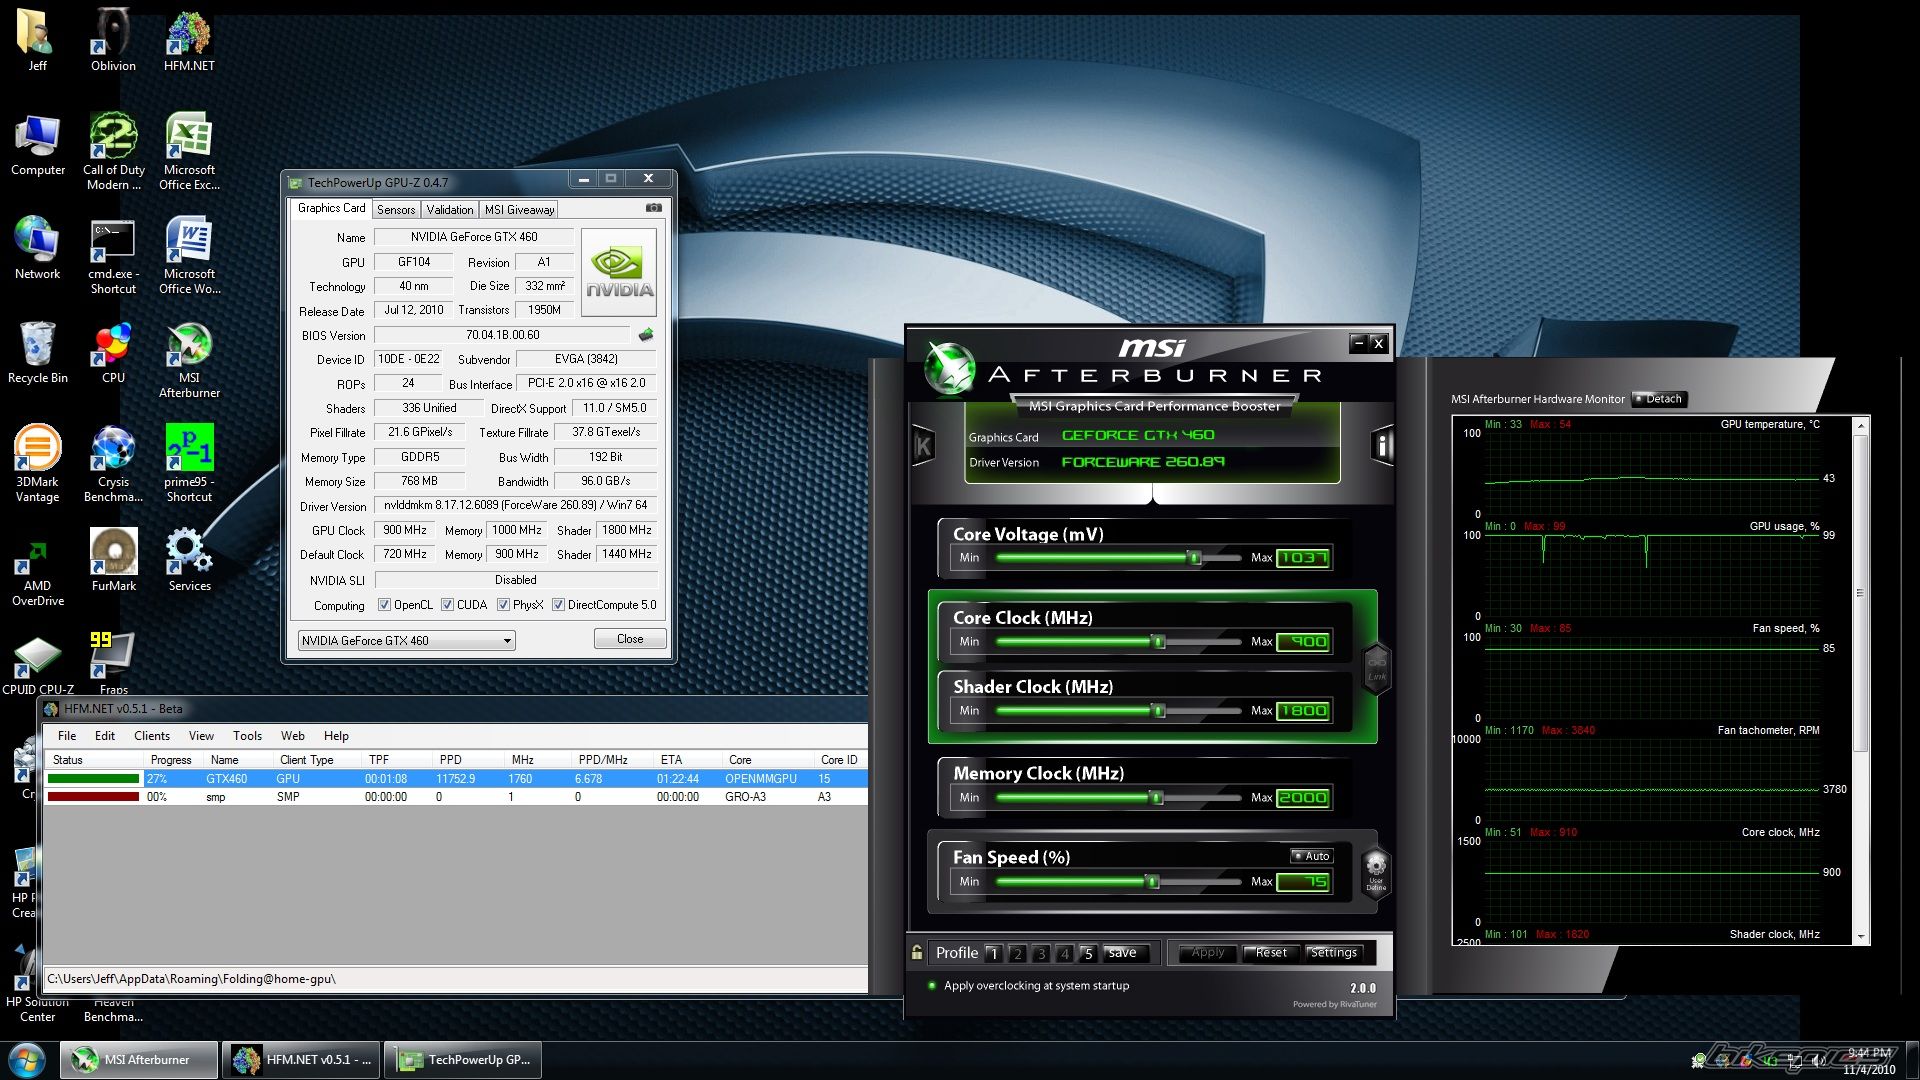Open the MSI Giveaway tab

coord(519,209)
